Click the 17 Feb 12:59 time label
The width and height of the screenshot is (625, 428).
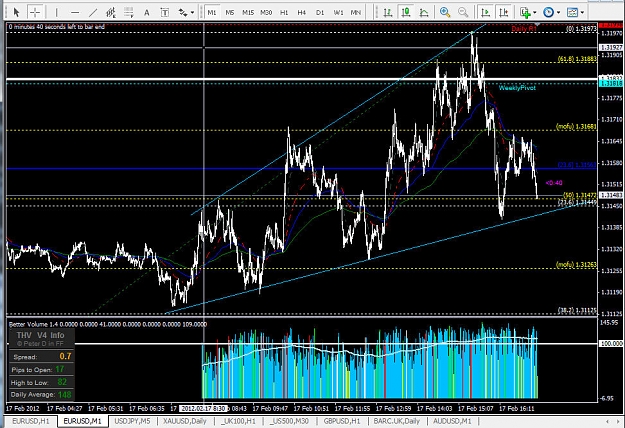[393, 408]
